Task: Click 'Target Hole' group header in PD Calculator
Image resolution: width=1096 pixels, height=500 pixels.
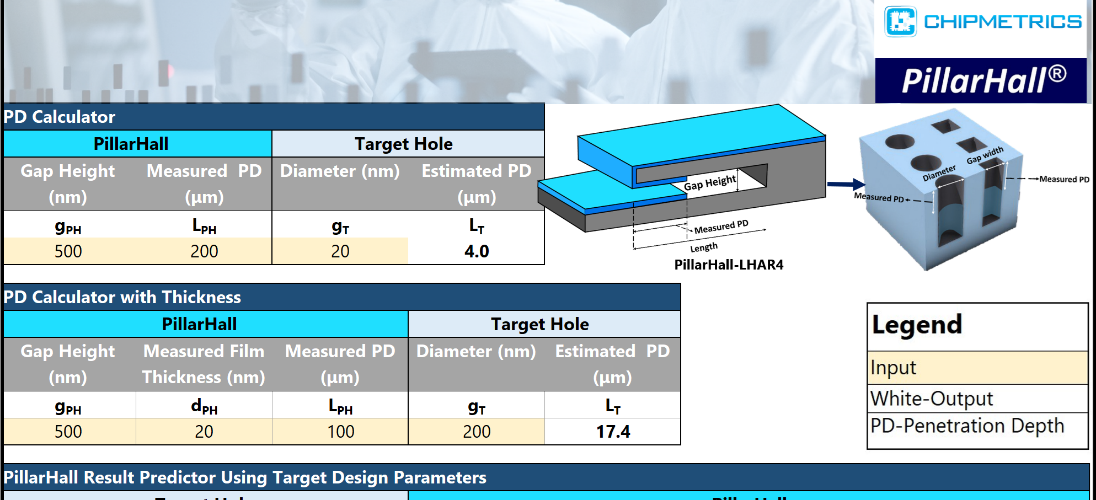Action: tap(408, 144)
